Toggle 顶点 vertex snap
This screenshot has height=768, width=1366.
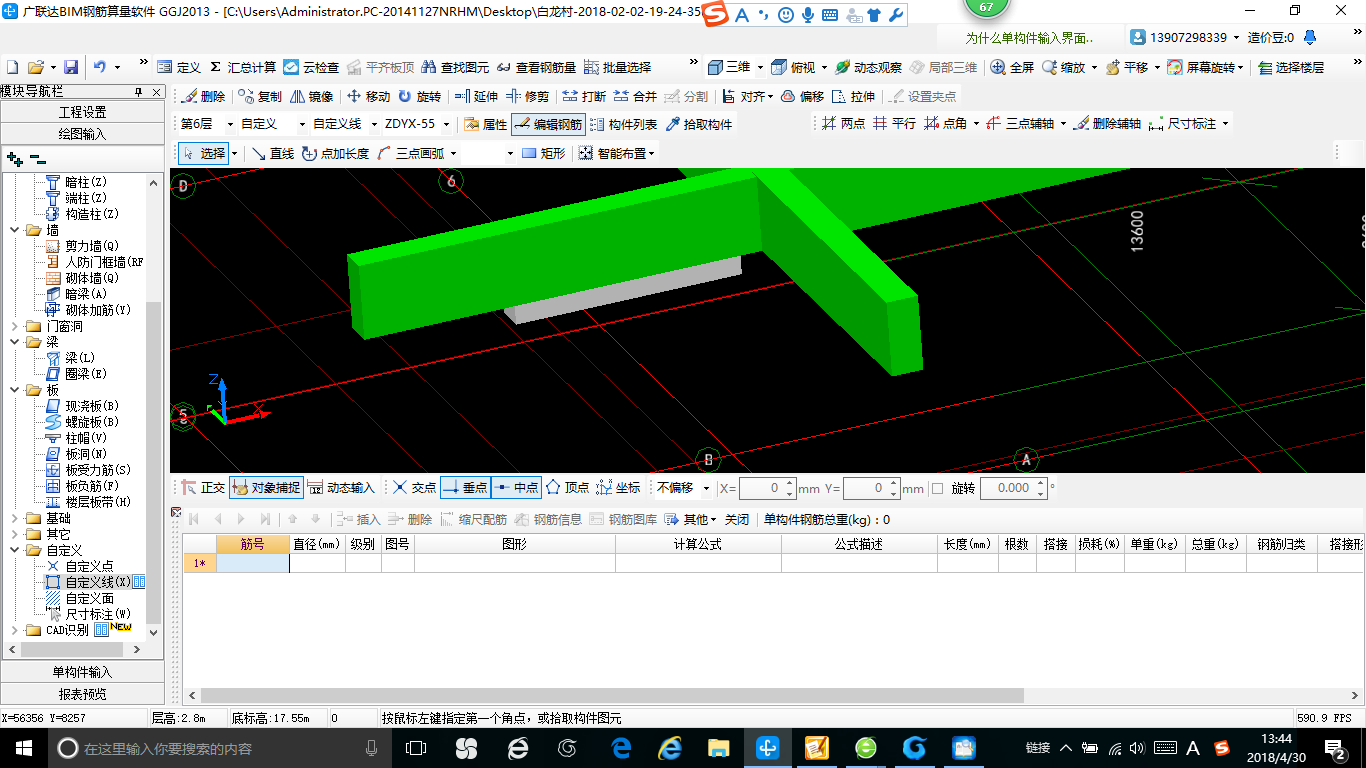point(567,487)
